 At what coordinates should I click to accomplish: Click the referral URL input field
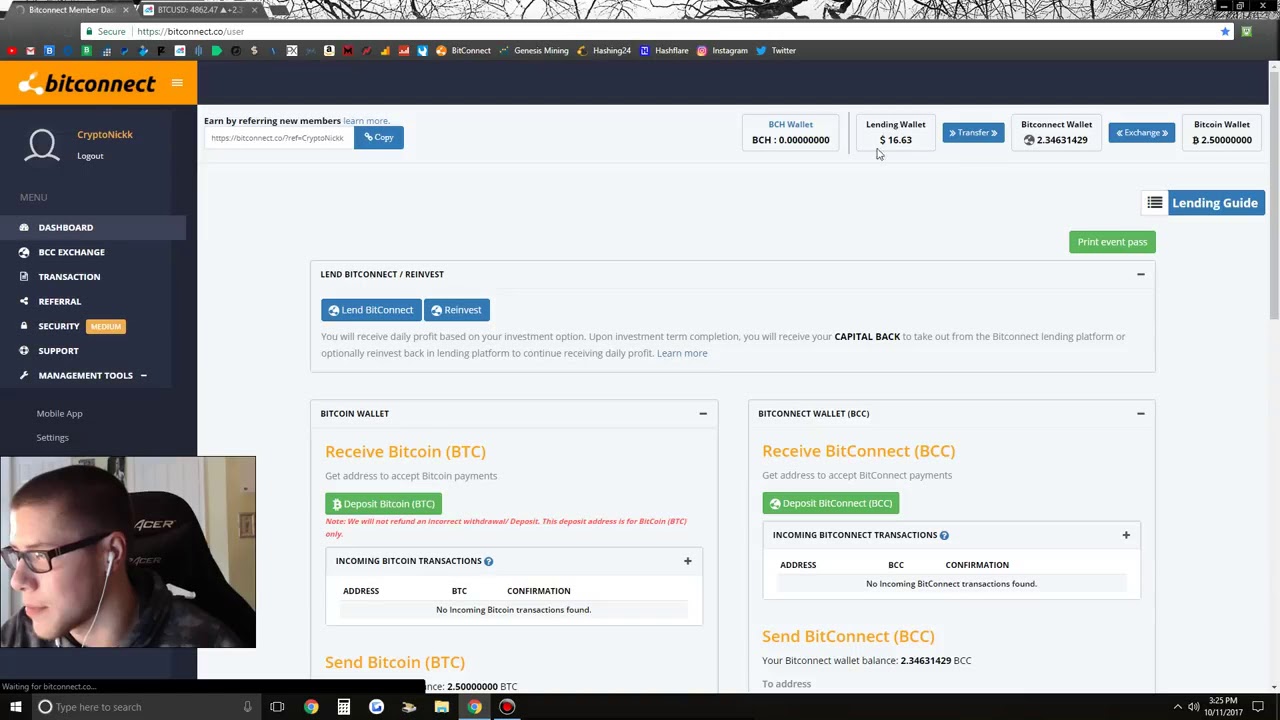click(279, 138)
